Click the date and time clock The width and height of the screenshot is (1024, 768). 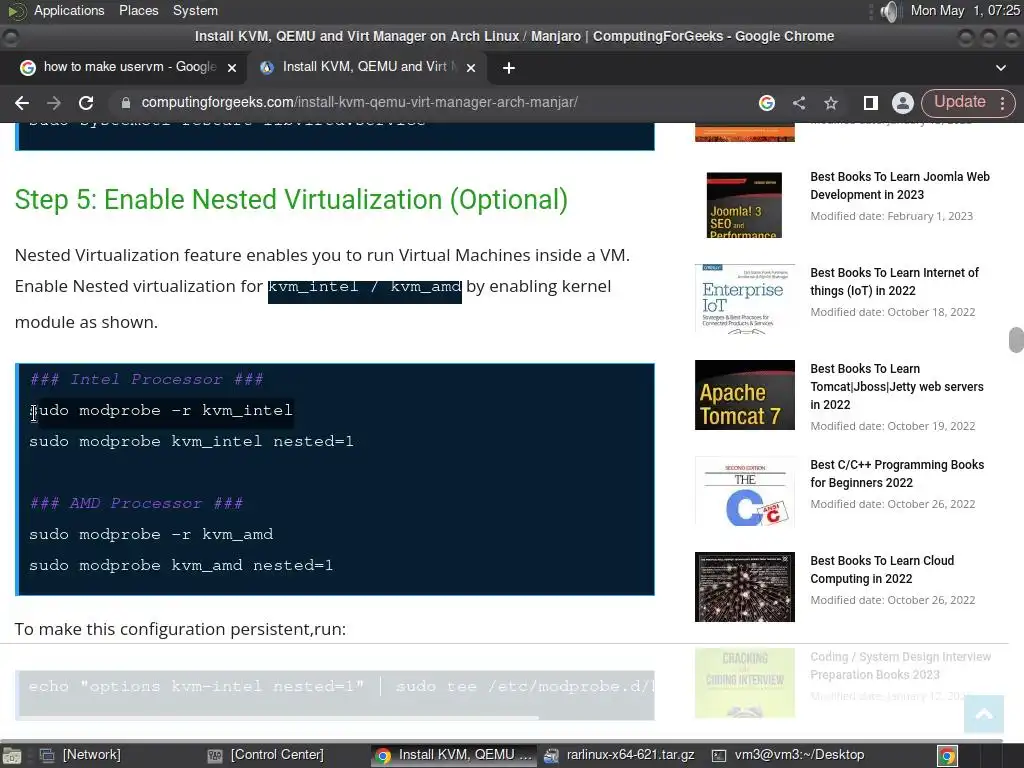pyautogui.click(x=965, y=10)
